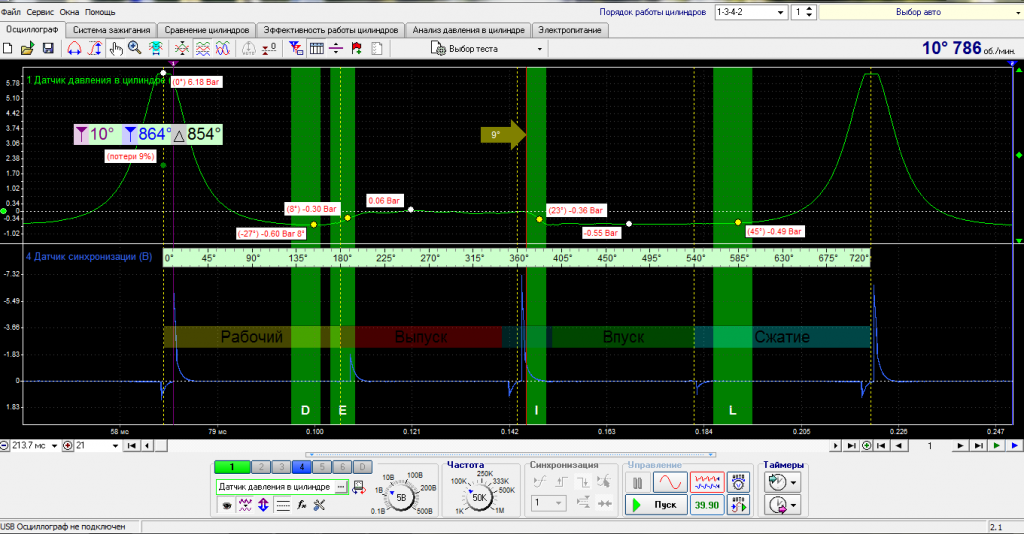1024x534 pixels.
Task: Click the sensor swap icon beside sensor field
Action: click(359, 487)
